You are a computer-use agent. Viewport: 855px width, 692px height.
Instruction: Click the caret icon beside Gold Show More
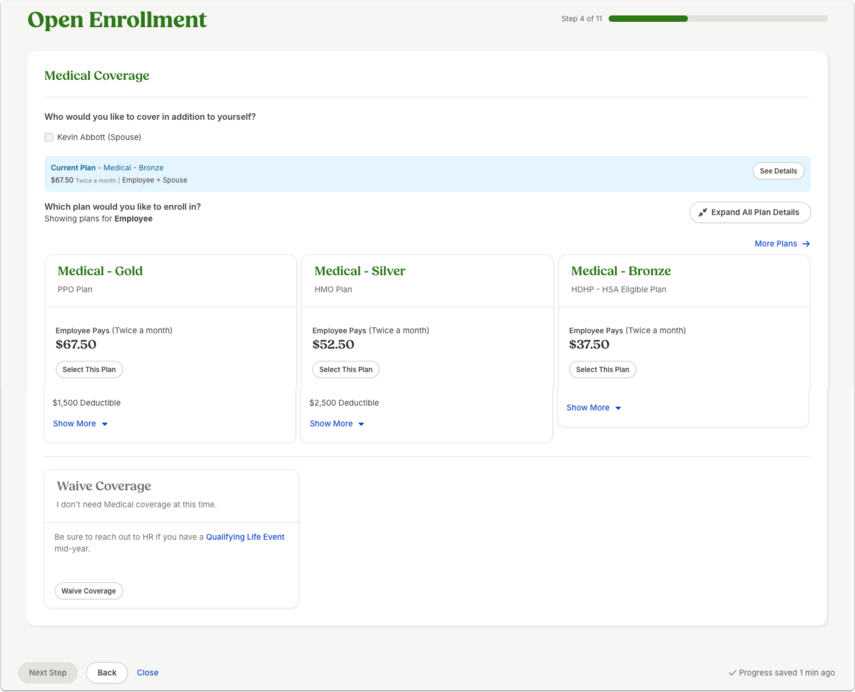(105, 424)
